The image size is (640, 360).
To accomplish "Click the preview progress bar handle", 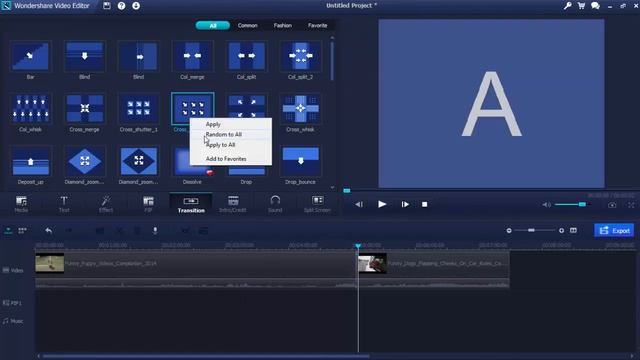I will point(347,191).
